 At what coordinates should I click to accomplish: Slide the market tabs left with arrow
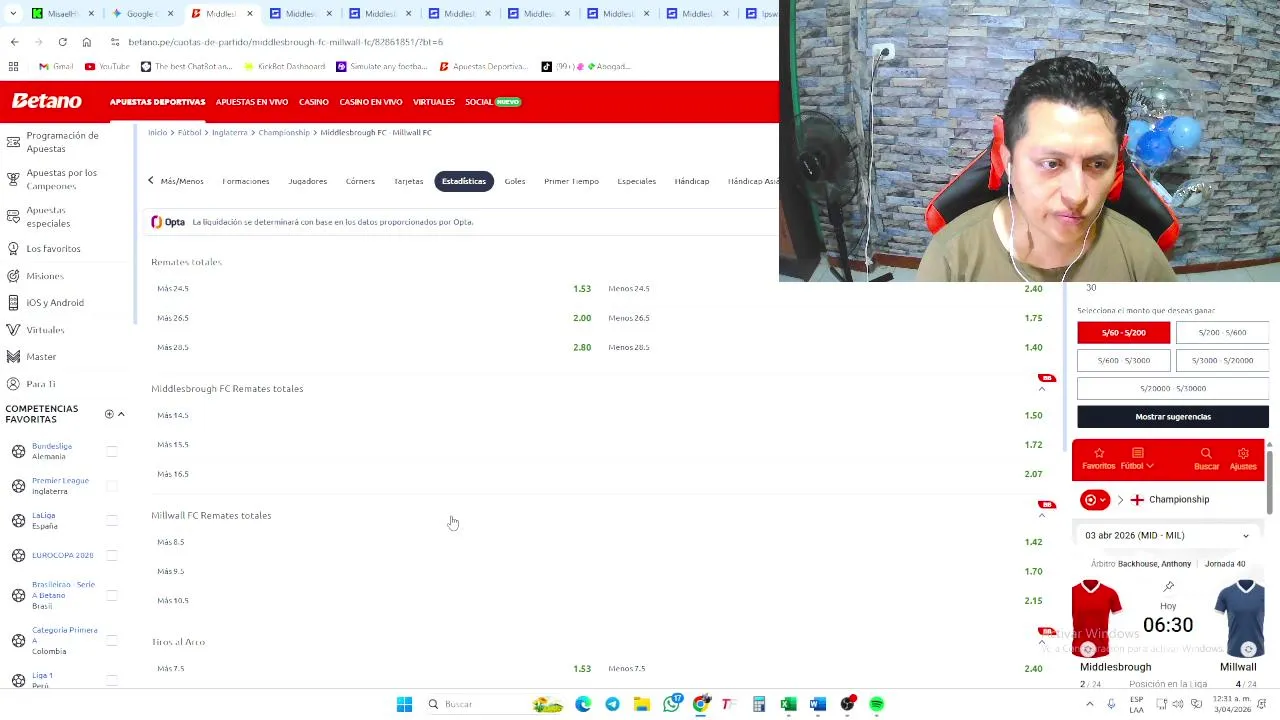click(151, 181)
